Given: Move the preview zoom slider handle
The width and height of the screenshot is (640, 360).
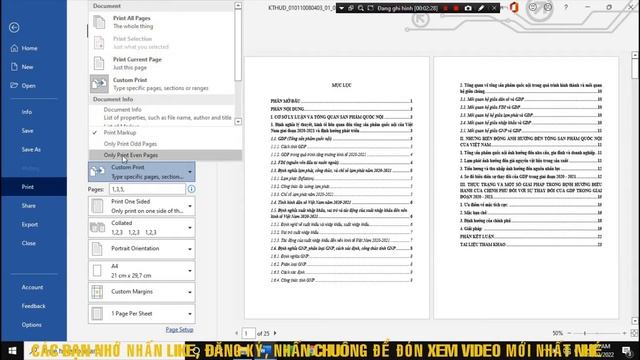Looking at the screenshot, I should 584,333.
